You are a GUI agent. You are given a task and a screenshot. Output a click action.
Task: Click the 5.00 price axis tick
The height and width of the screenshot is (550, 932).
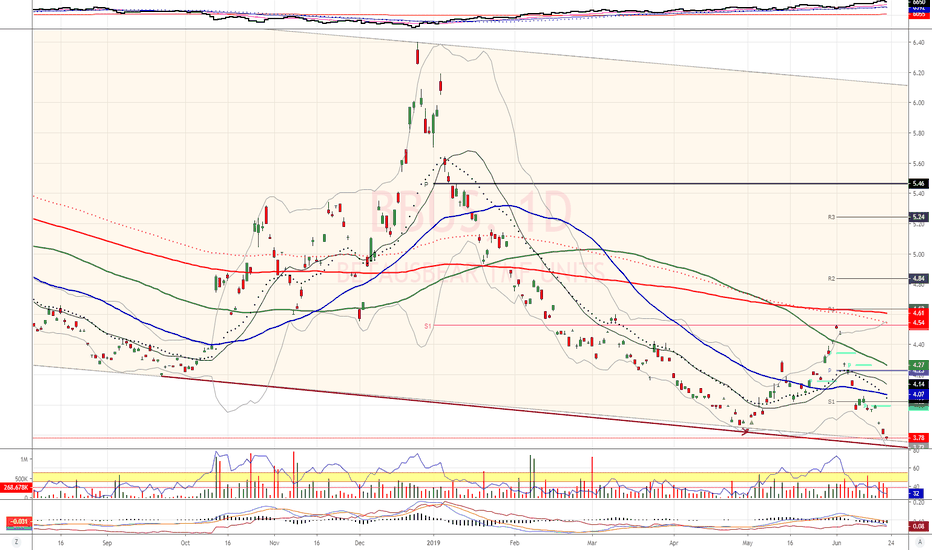[x=918, y=254]
